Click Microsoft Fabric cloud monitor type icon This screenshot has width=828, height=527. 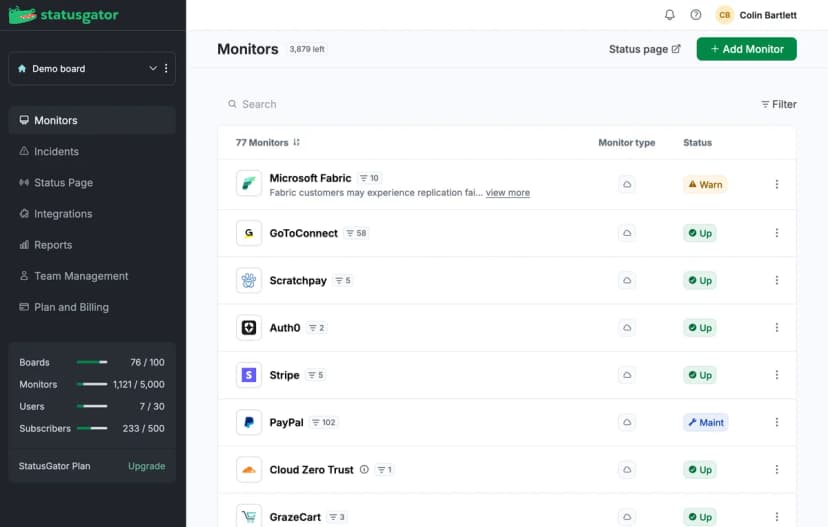[x=627, y=184]
